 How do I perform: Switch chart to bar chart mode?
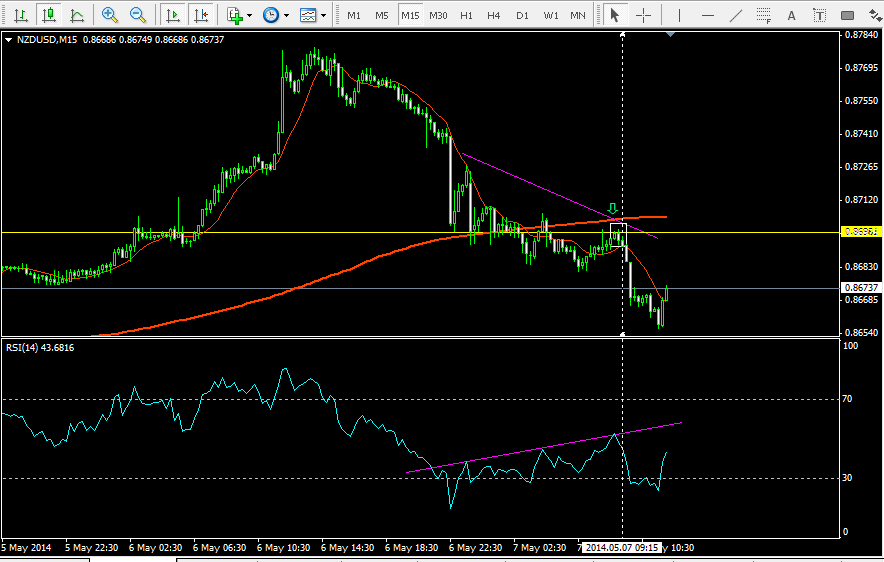pos(21,15)
